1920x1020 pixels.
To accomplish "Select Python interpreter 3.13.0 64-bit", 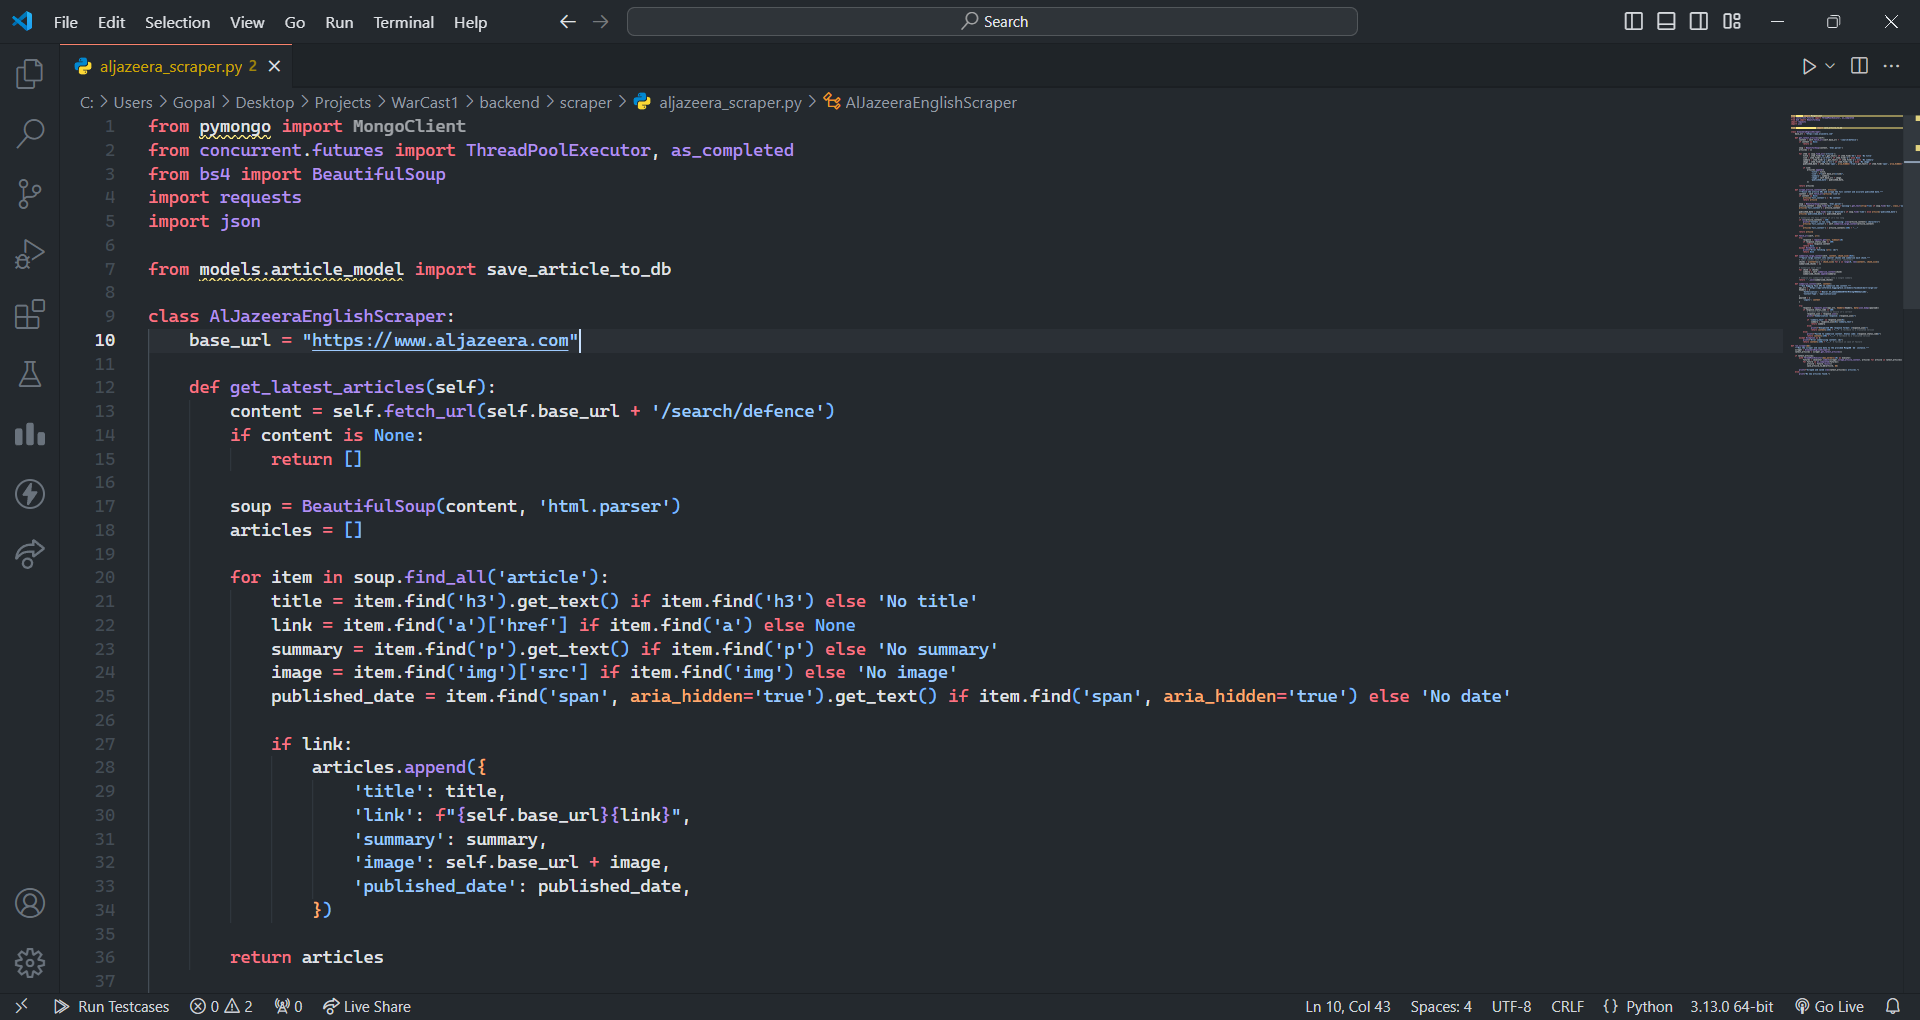I will [1732, 1006].
